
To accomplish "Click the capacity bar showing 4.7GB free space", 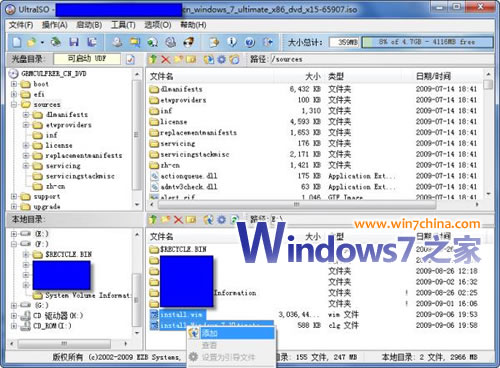I will [427, 42].
